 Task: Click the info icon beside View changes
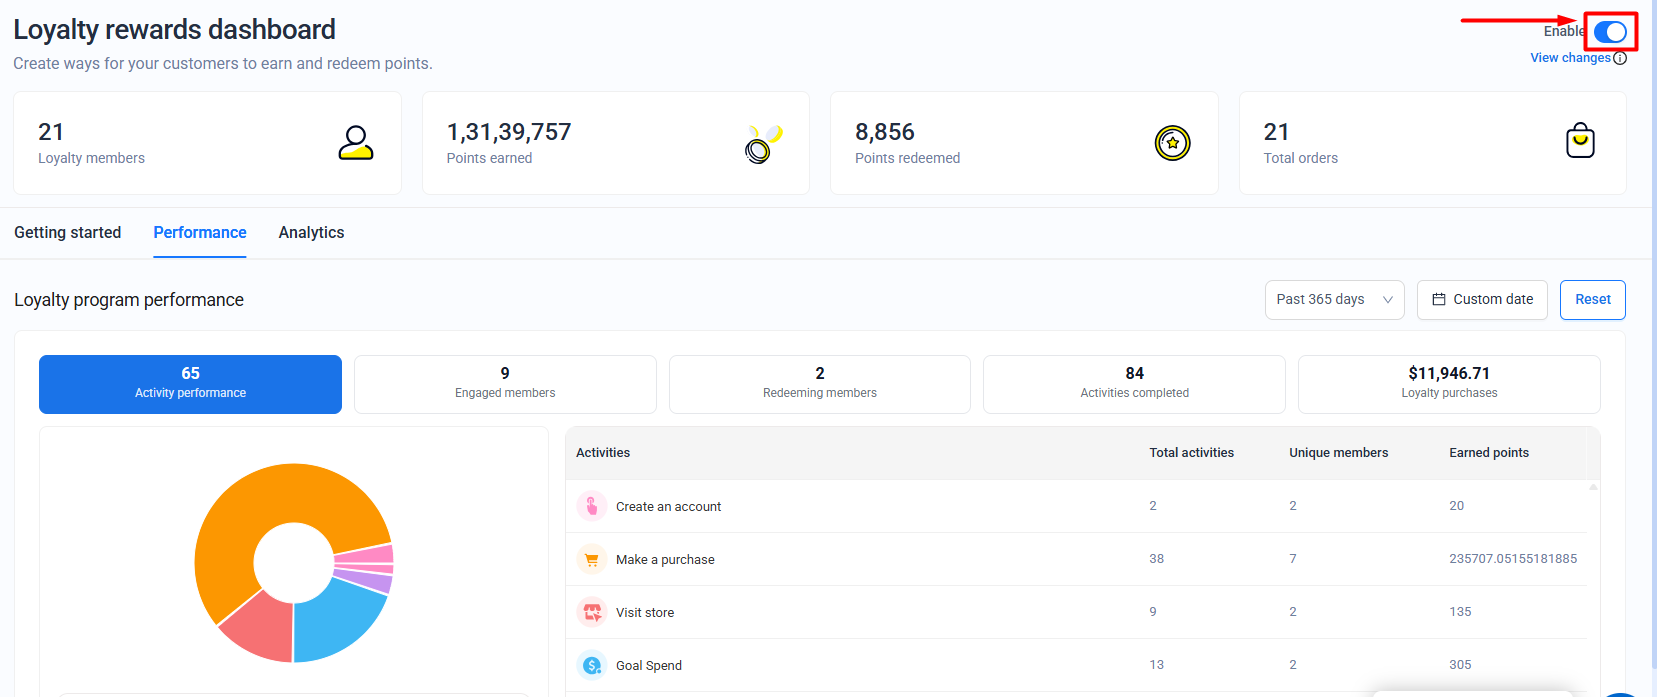(1620, 58)
